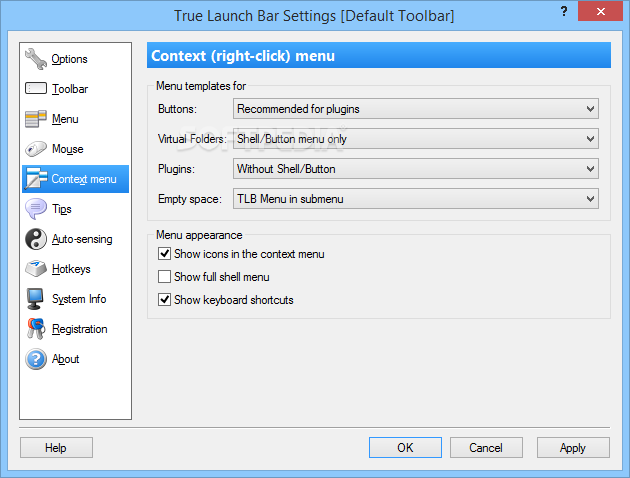Image resolution: width=630 pixels, height=478 pixels.
Task: Click the Toolbar icon in sidebar
Action: (x=36, y=88)
